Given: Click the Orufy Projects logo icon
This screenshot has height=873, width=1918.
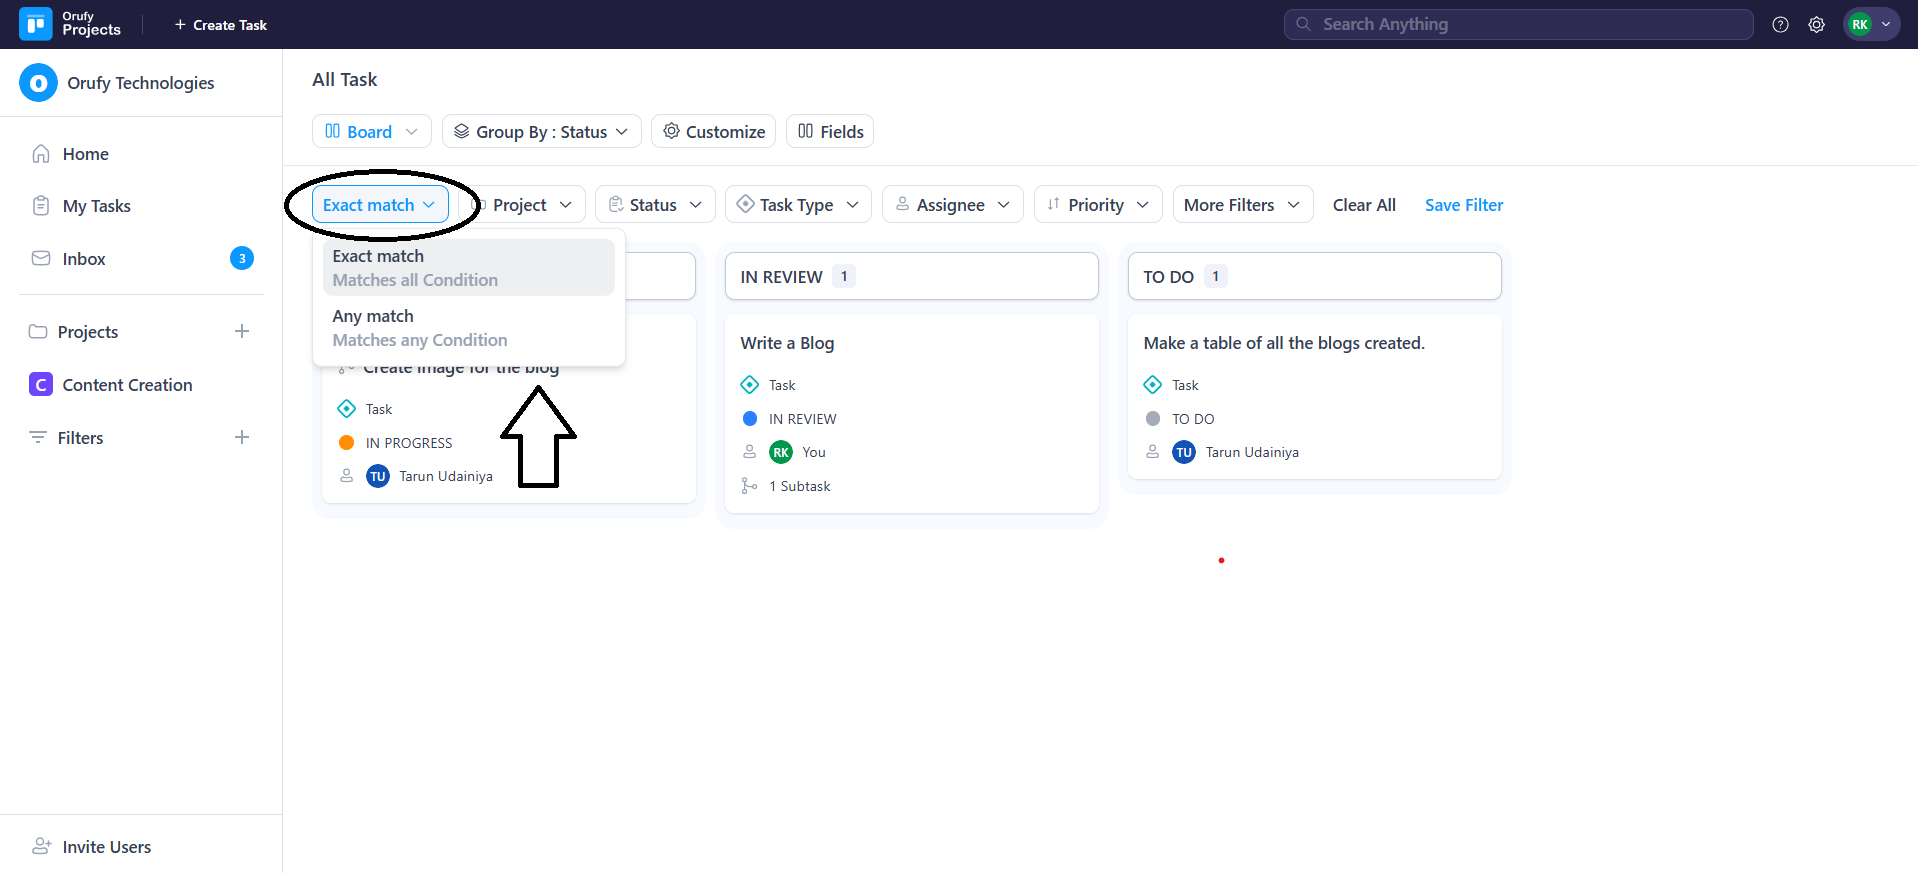Looking at the screenshot, I should point(36,24).
